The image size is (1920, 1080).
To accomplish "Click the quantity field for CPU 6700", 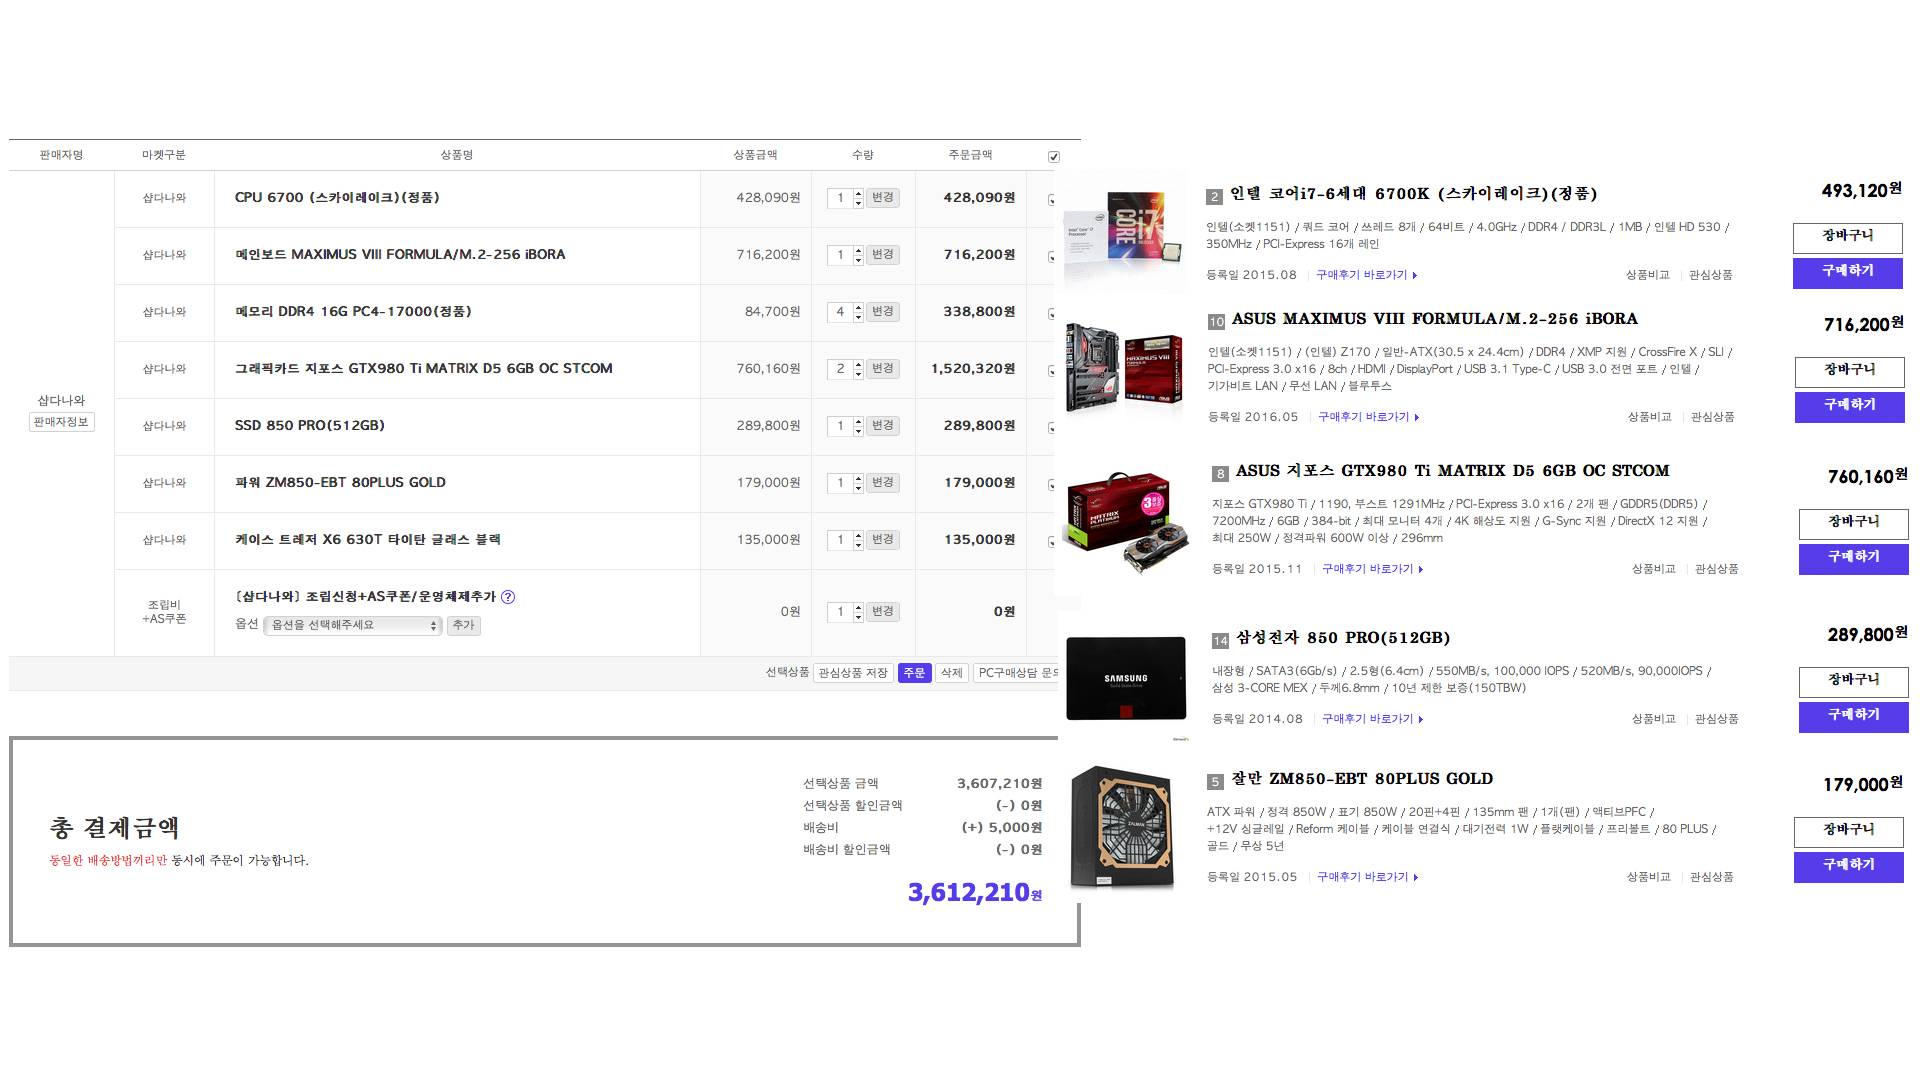I will pos(840,198).
